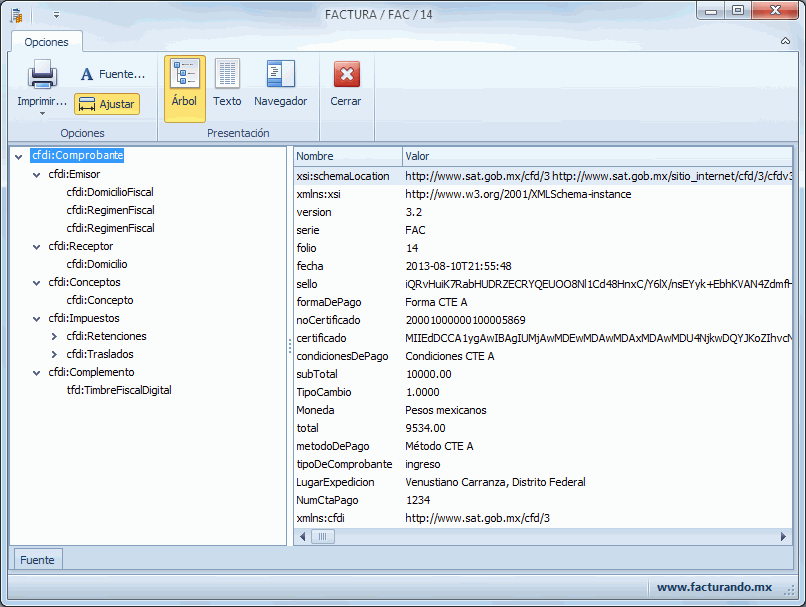Expand the cfdi:Retenciones node
Image resolution: width=806 pixels, height=607 pixels.
[54, 337]
